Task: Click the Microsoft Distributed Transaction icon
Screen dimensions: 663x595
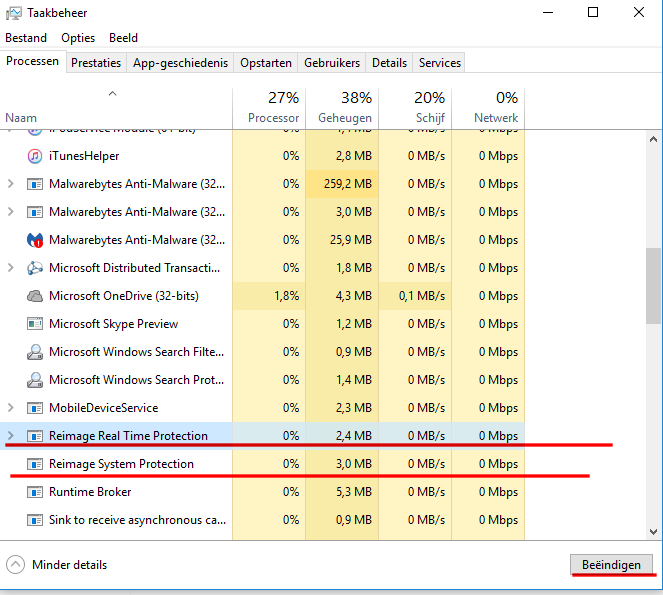Action: [x=35, y=268]
